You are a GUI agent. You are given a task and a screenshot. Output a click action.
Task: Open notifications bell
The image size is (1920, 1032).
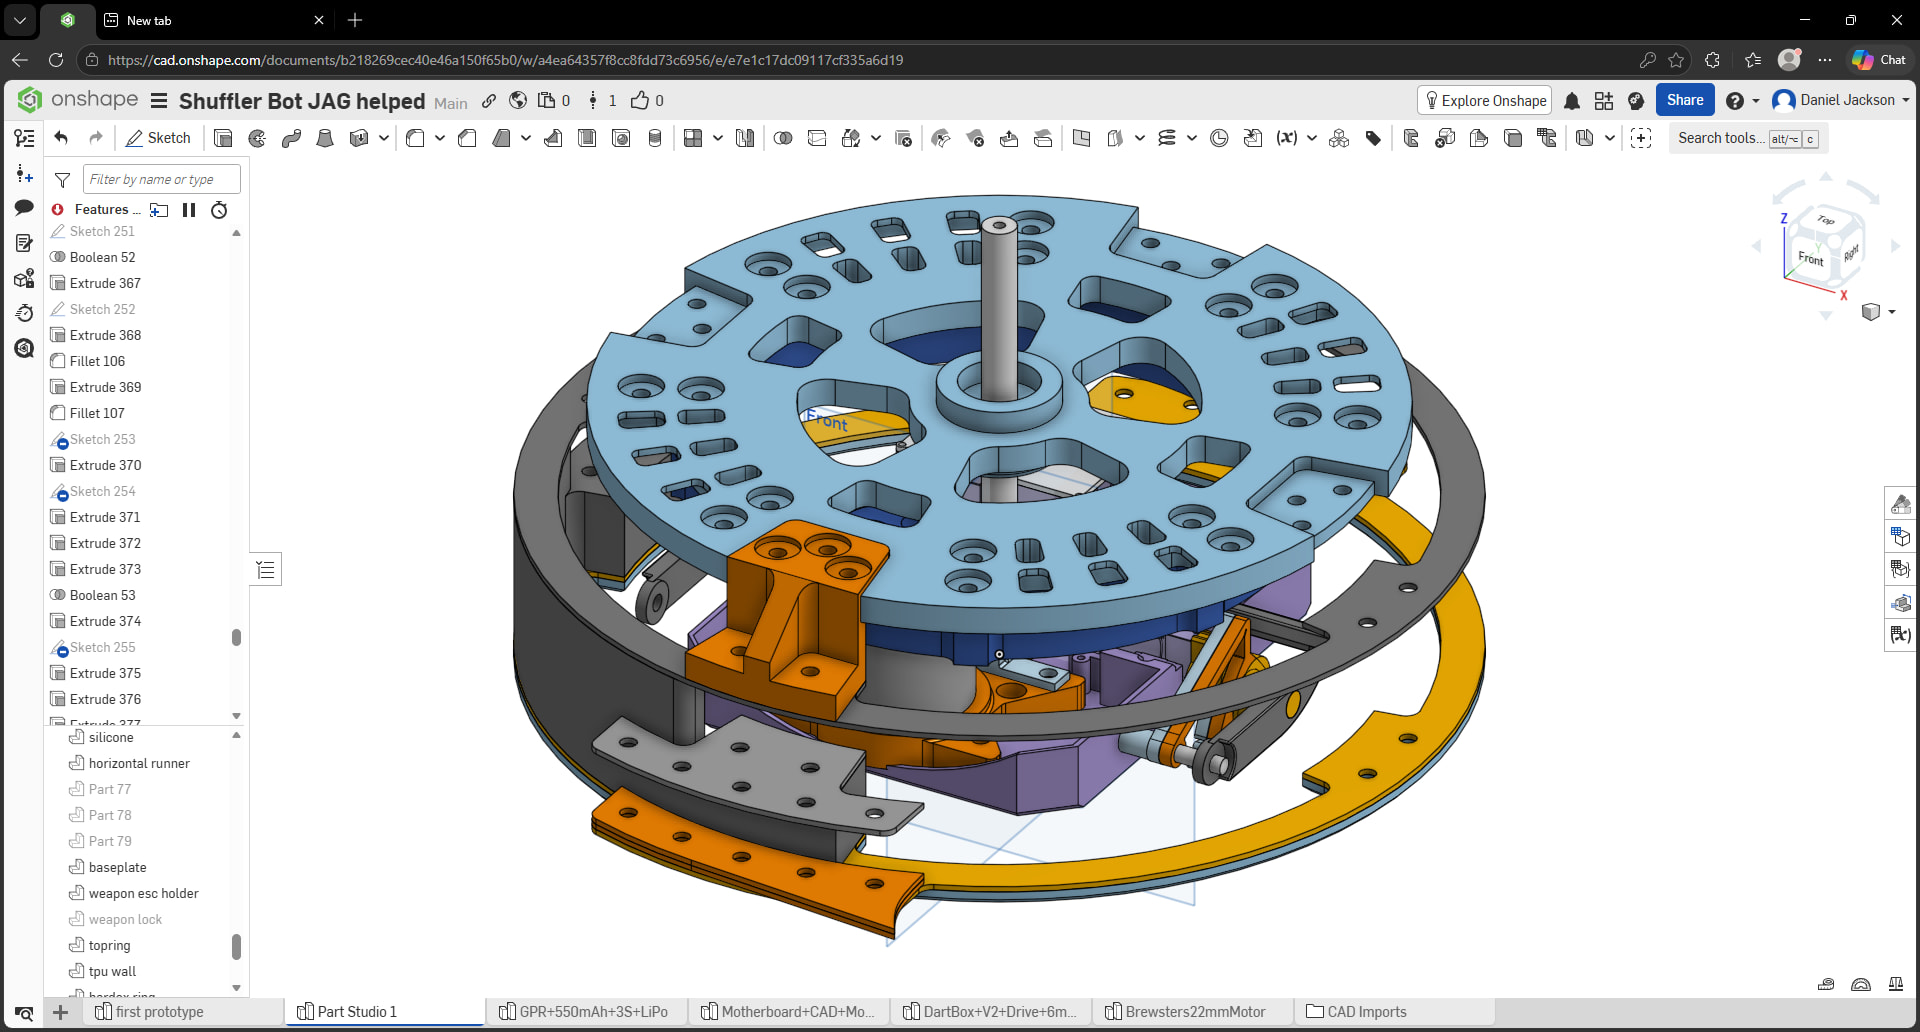[1572, 100]
